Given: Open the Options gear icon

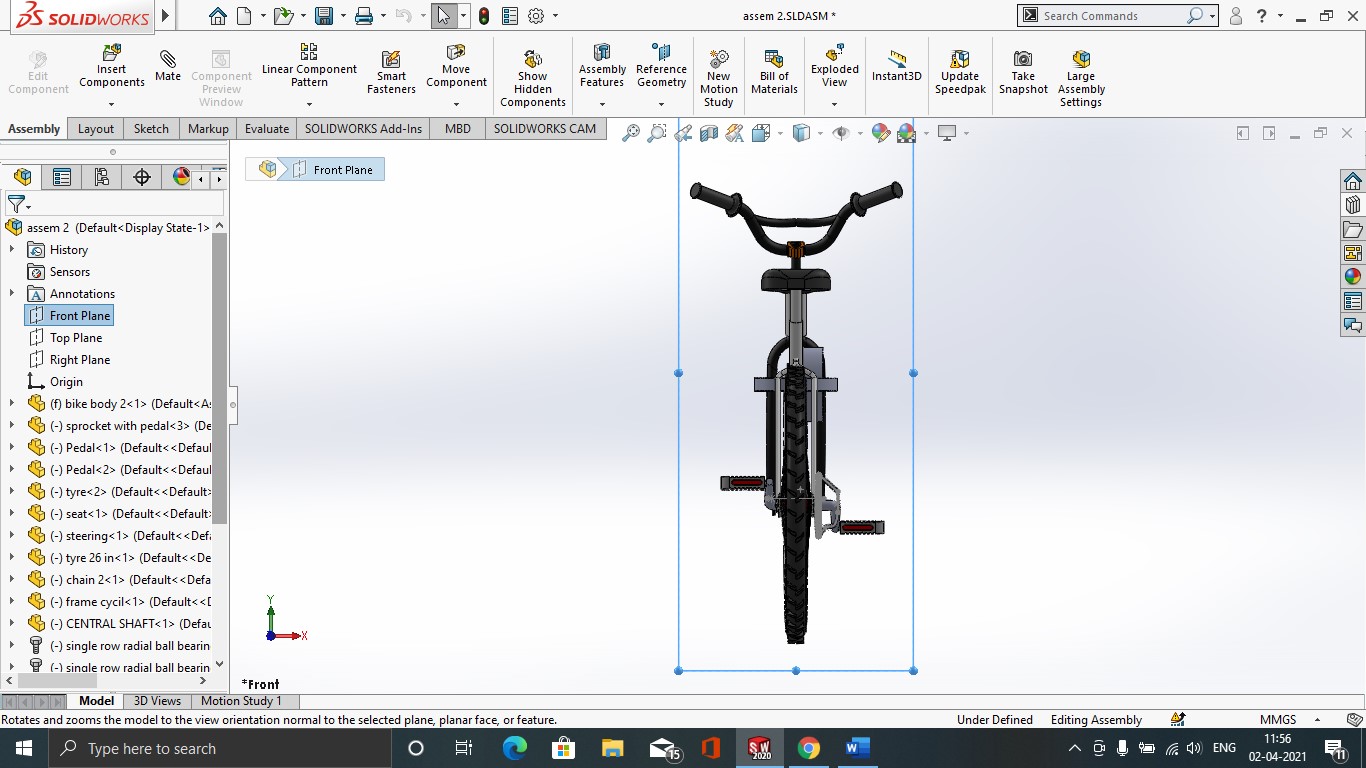Looking at the screenshot, I should pyautogui.click(x=536, y=16).
